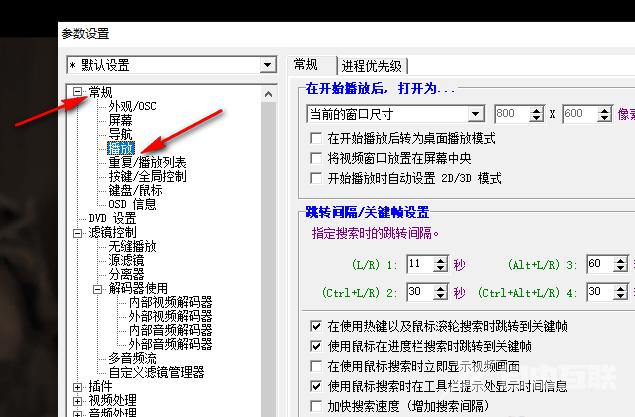The image size is (635, 417).
Task: Increase the (Alt+L/R) 3 spinner
Action: pos(620,260)
